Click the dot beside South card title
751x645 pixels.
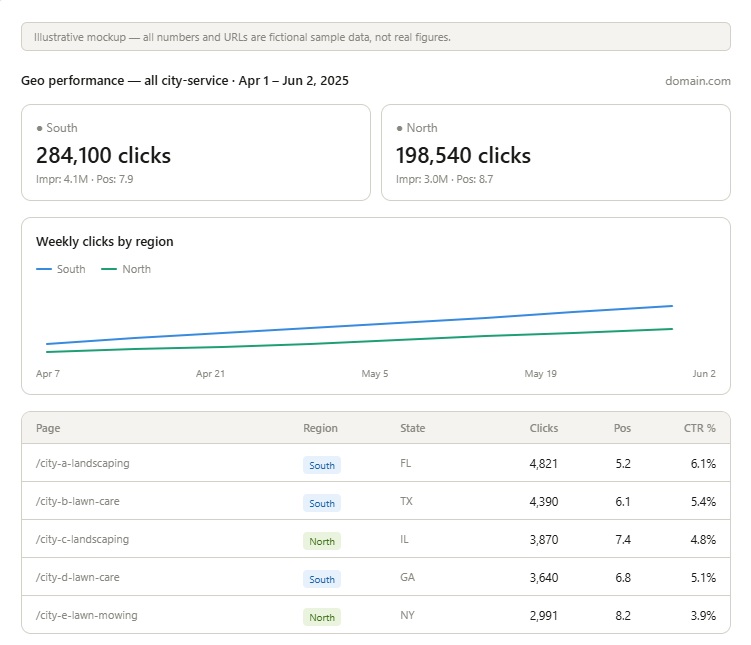pos(39,128)
